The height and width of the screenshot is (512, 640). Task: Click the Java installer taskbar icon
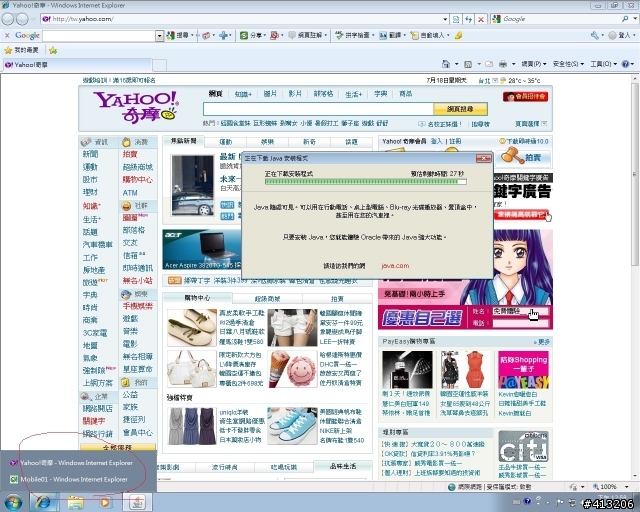(137, 502)
